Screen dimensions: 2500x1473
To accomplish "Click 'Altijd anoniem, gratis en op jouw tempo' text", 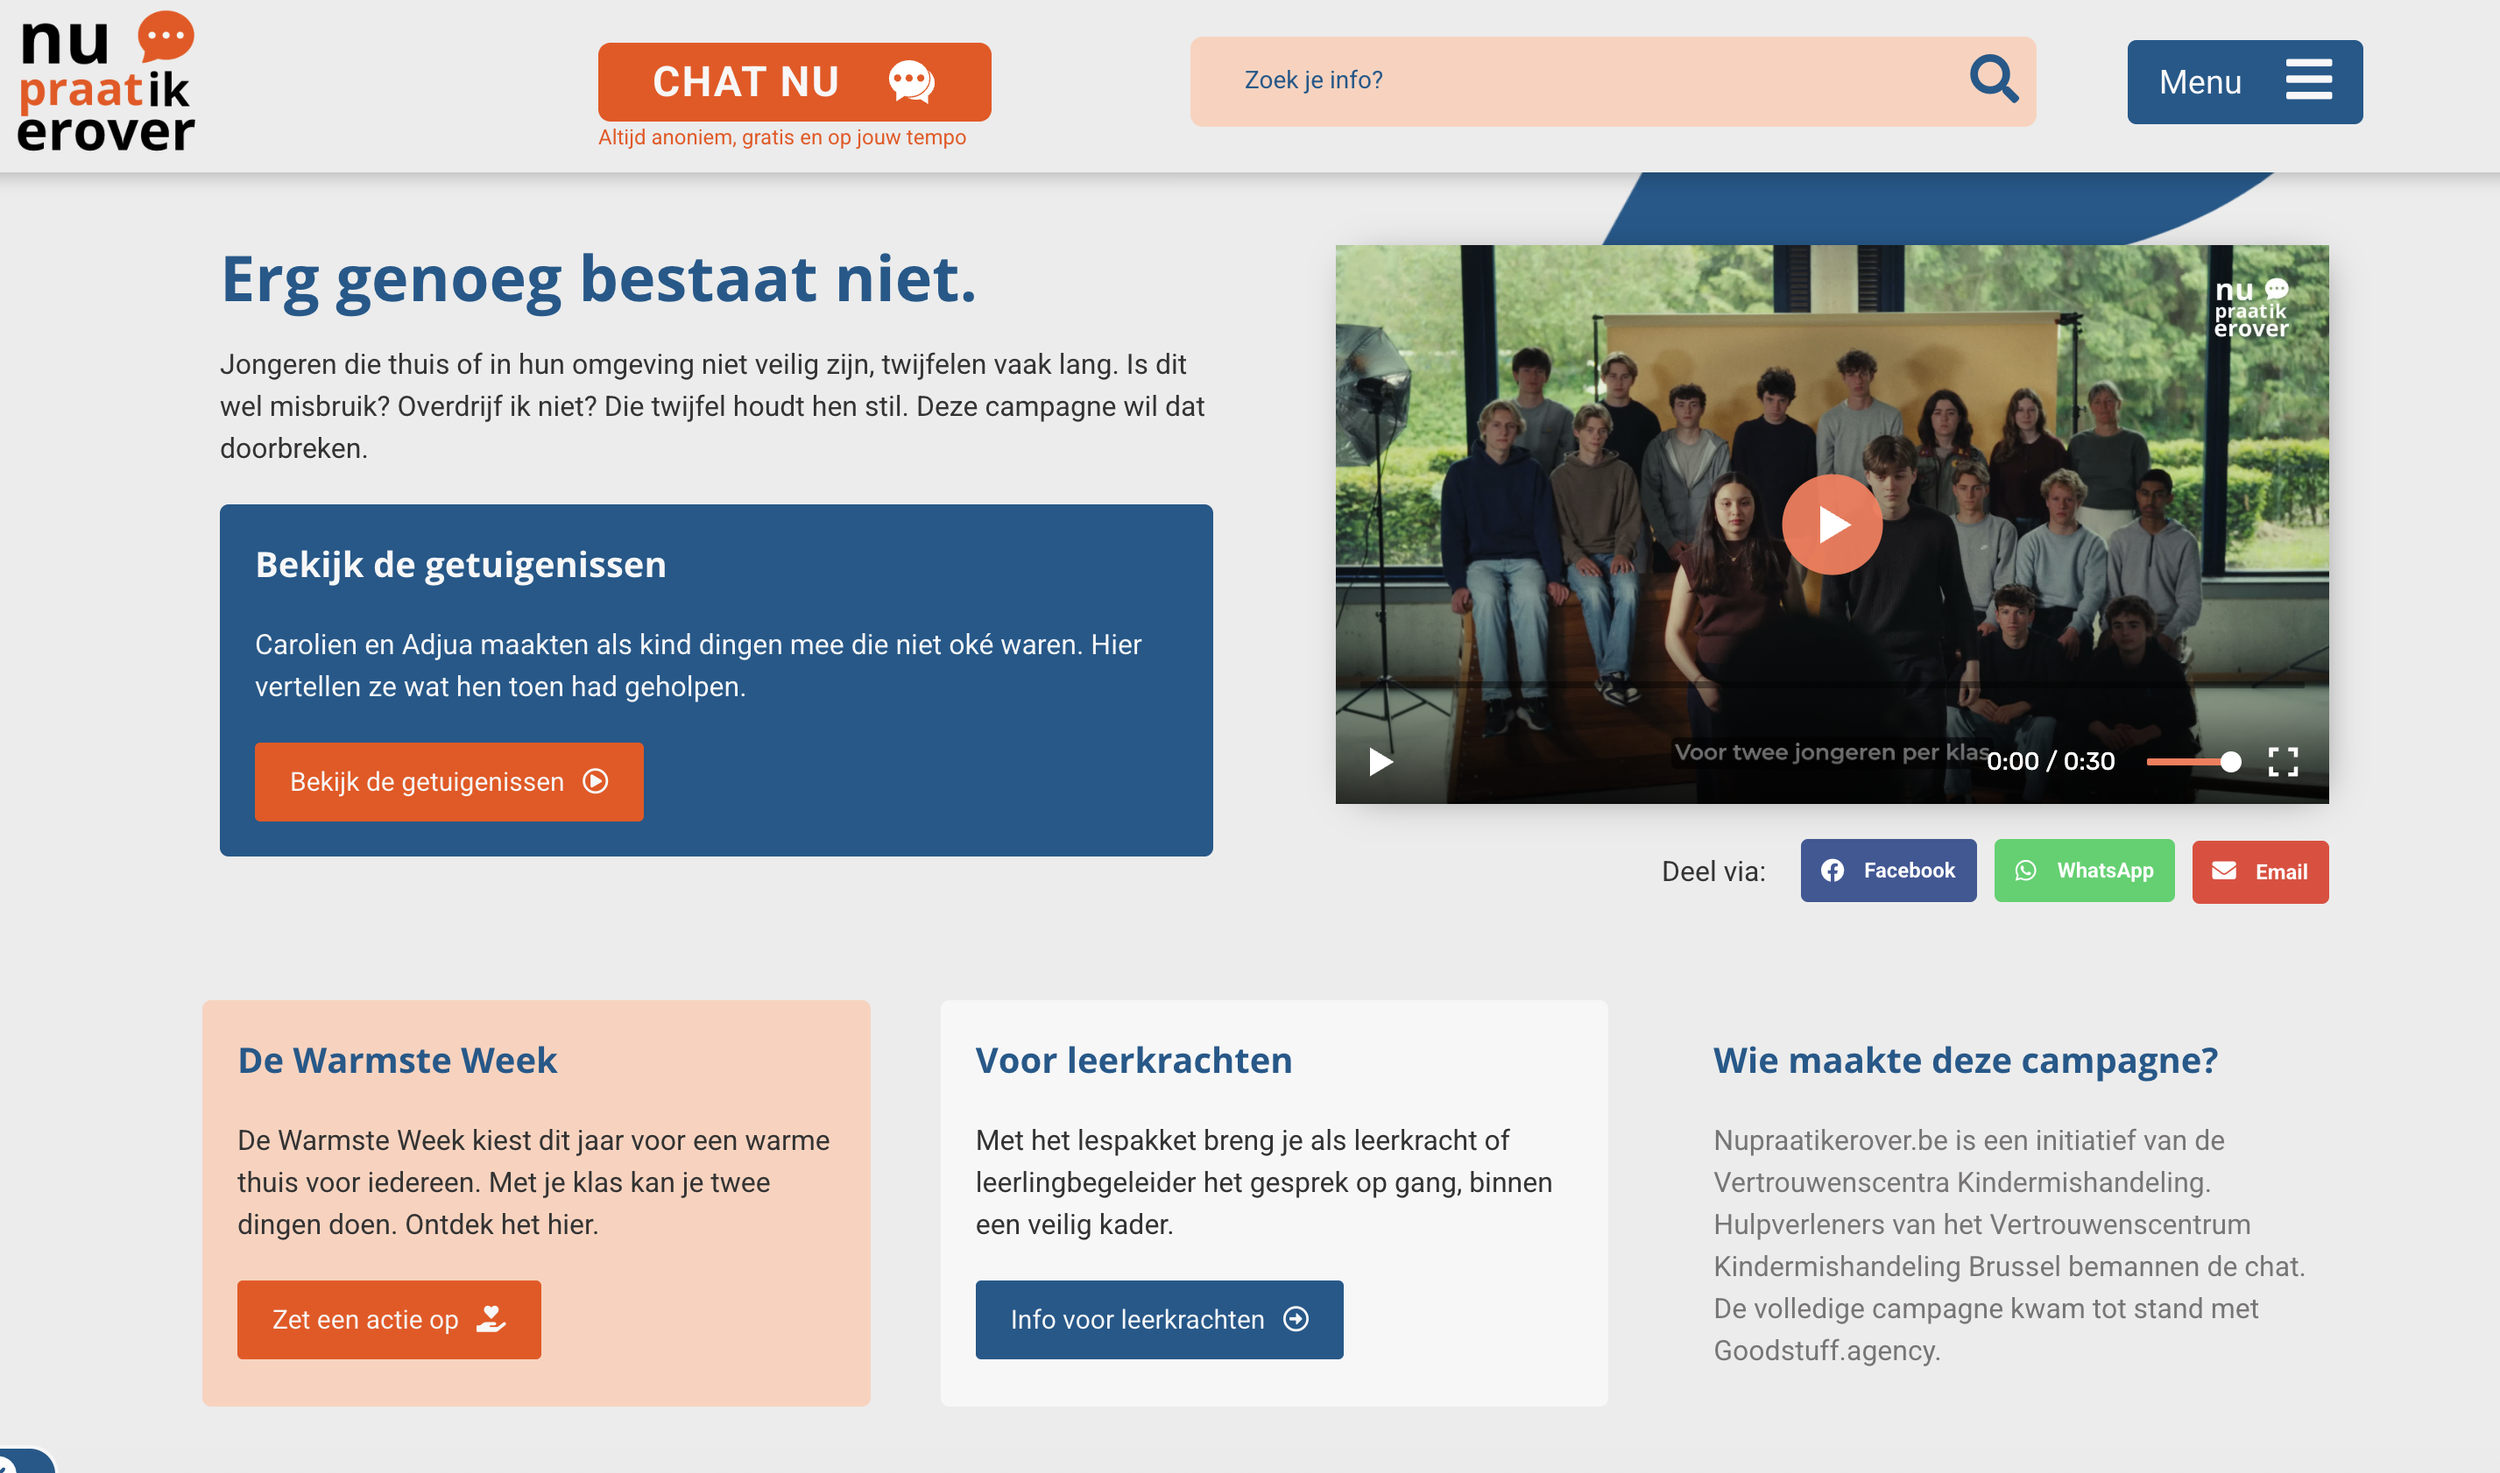I will (x=782, y=138).
